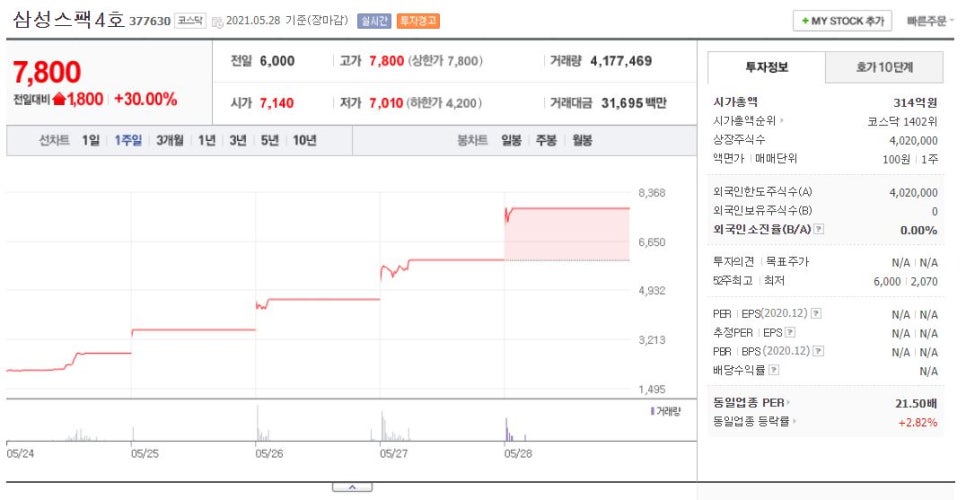966x500 pixels.
Task: Open the 추정PER EPS help icon
Action: coord(790,333)
